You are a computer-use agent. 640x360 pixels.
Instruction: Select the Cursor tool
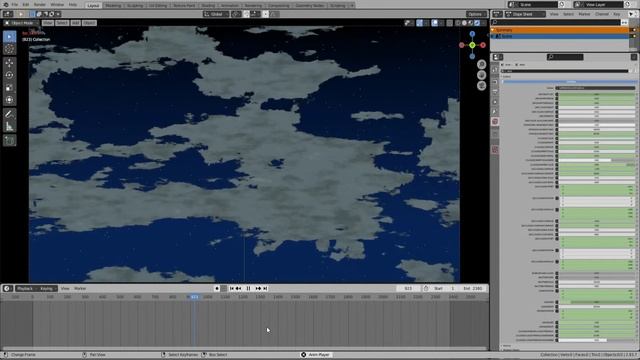tap(9, 49)
